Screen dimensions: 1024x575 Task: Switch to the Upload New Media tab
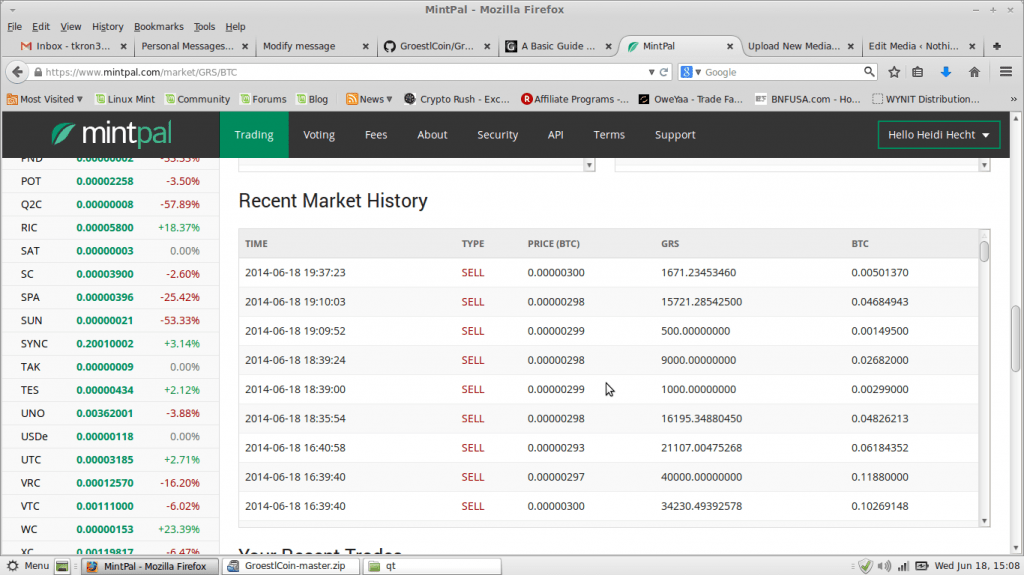(x=793, y=46)
